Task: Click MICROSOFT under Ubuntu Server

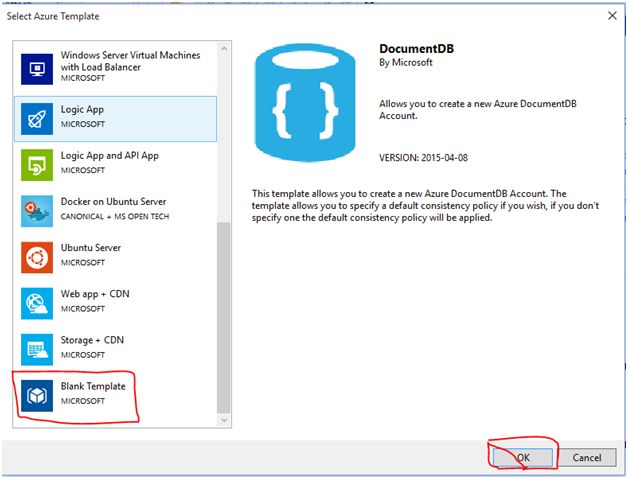Action: [83, 263]
